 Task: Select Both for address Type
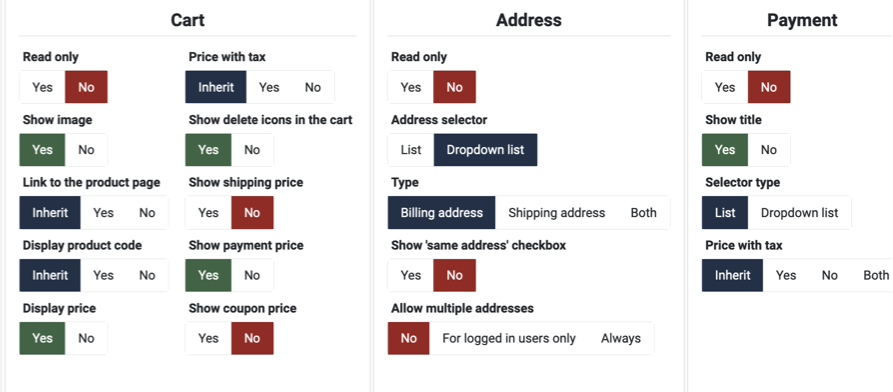tap(644, 213)
